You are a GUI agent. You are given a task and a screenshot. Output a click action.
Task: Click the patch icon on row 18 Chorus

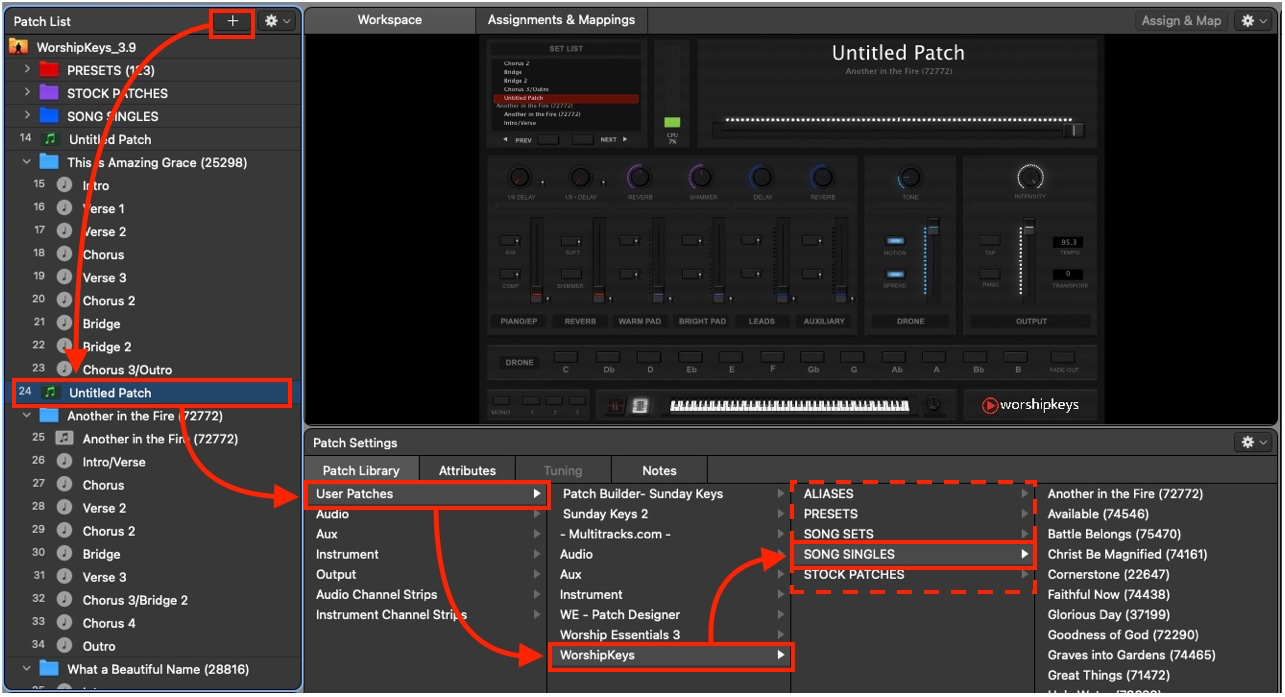(65, 254)
